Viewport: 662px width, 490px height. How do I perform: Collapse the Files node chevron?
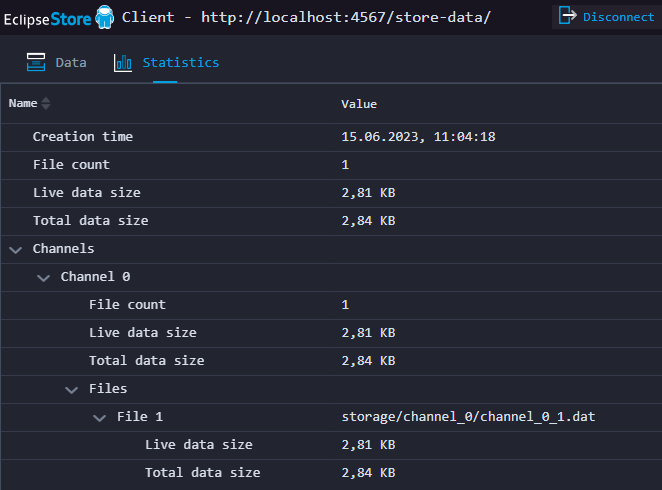click(71, 390)
